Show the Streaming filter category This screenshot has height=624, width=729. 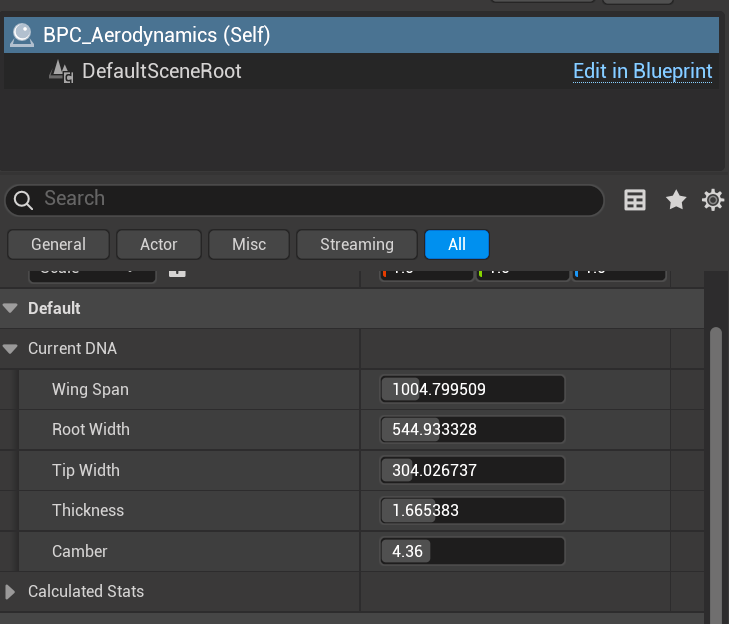pyautogui.click(x=356, y=244)
